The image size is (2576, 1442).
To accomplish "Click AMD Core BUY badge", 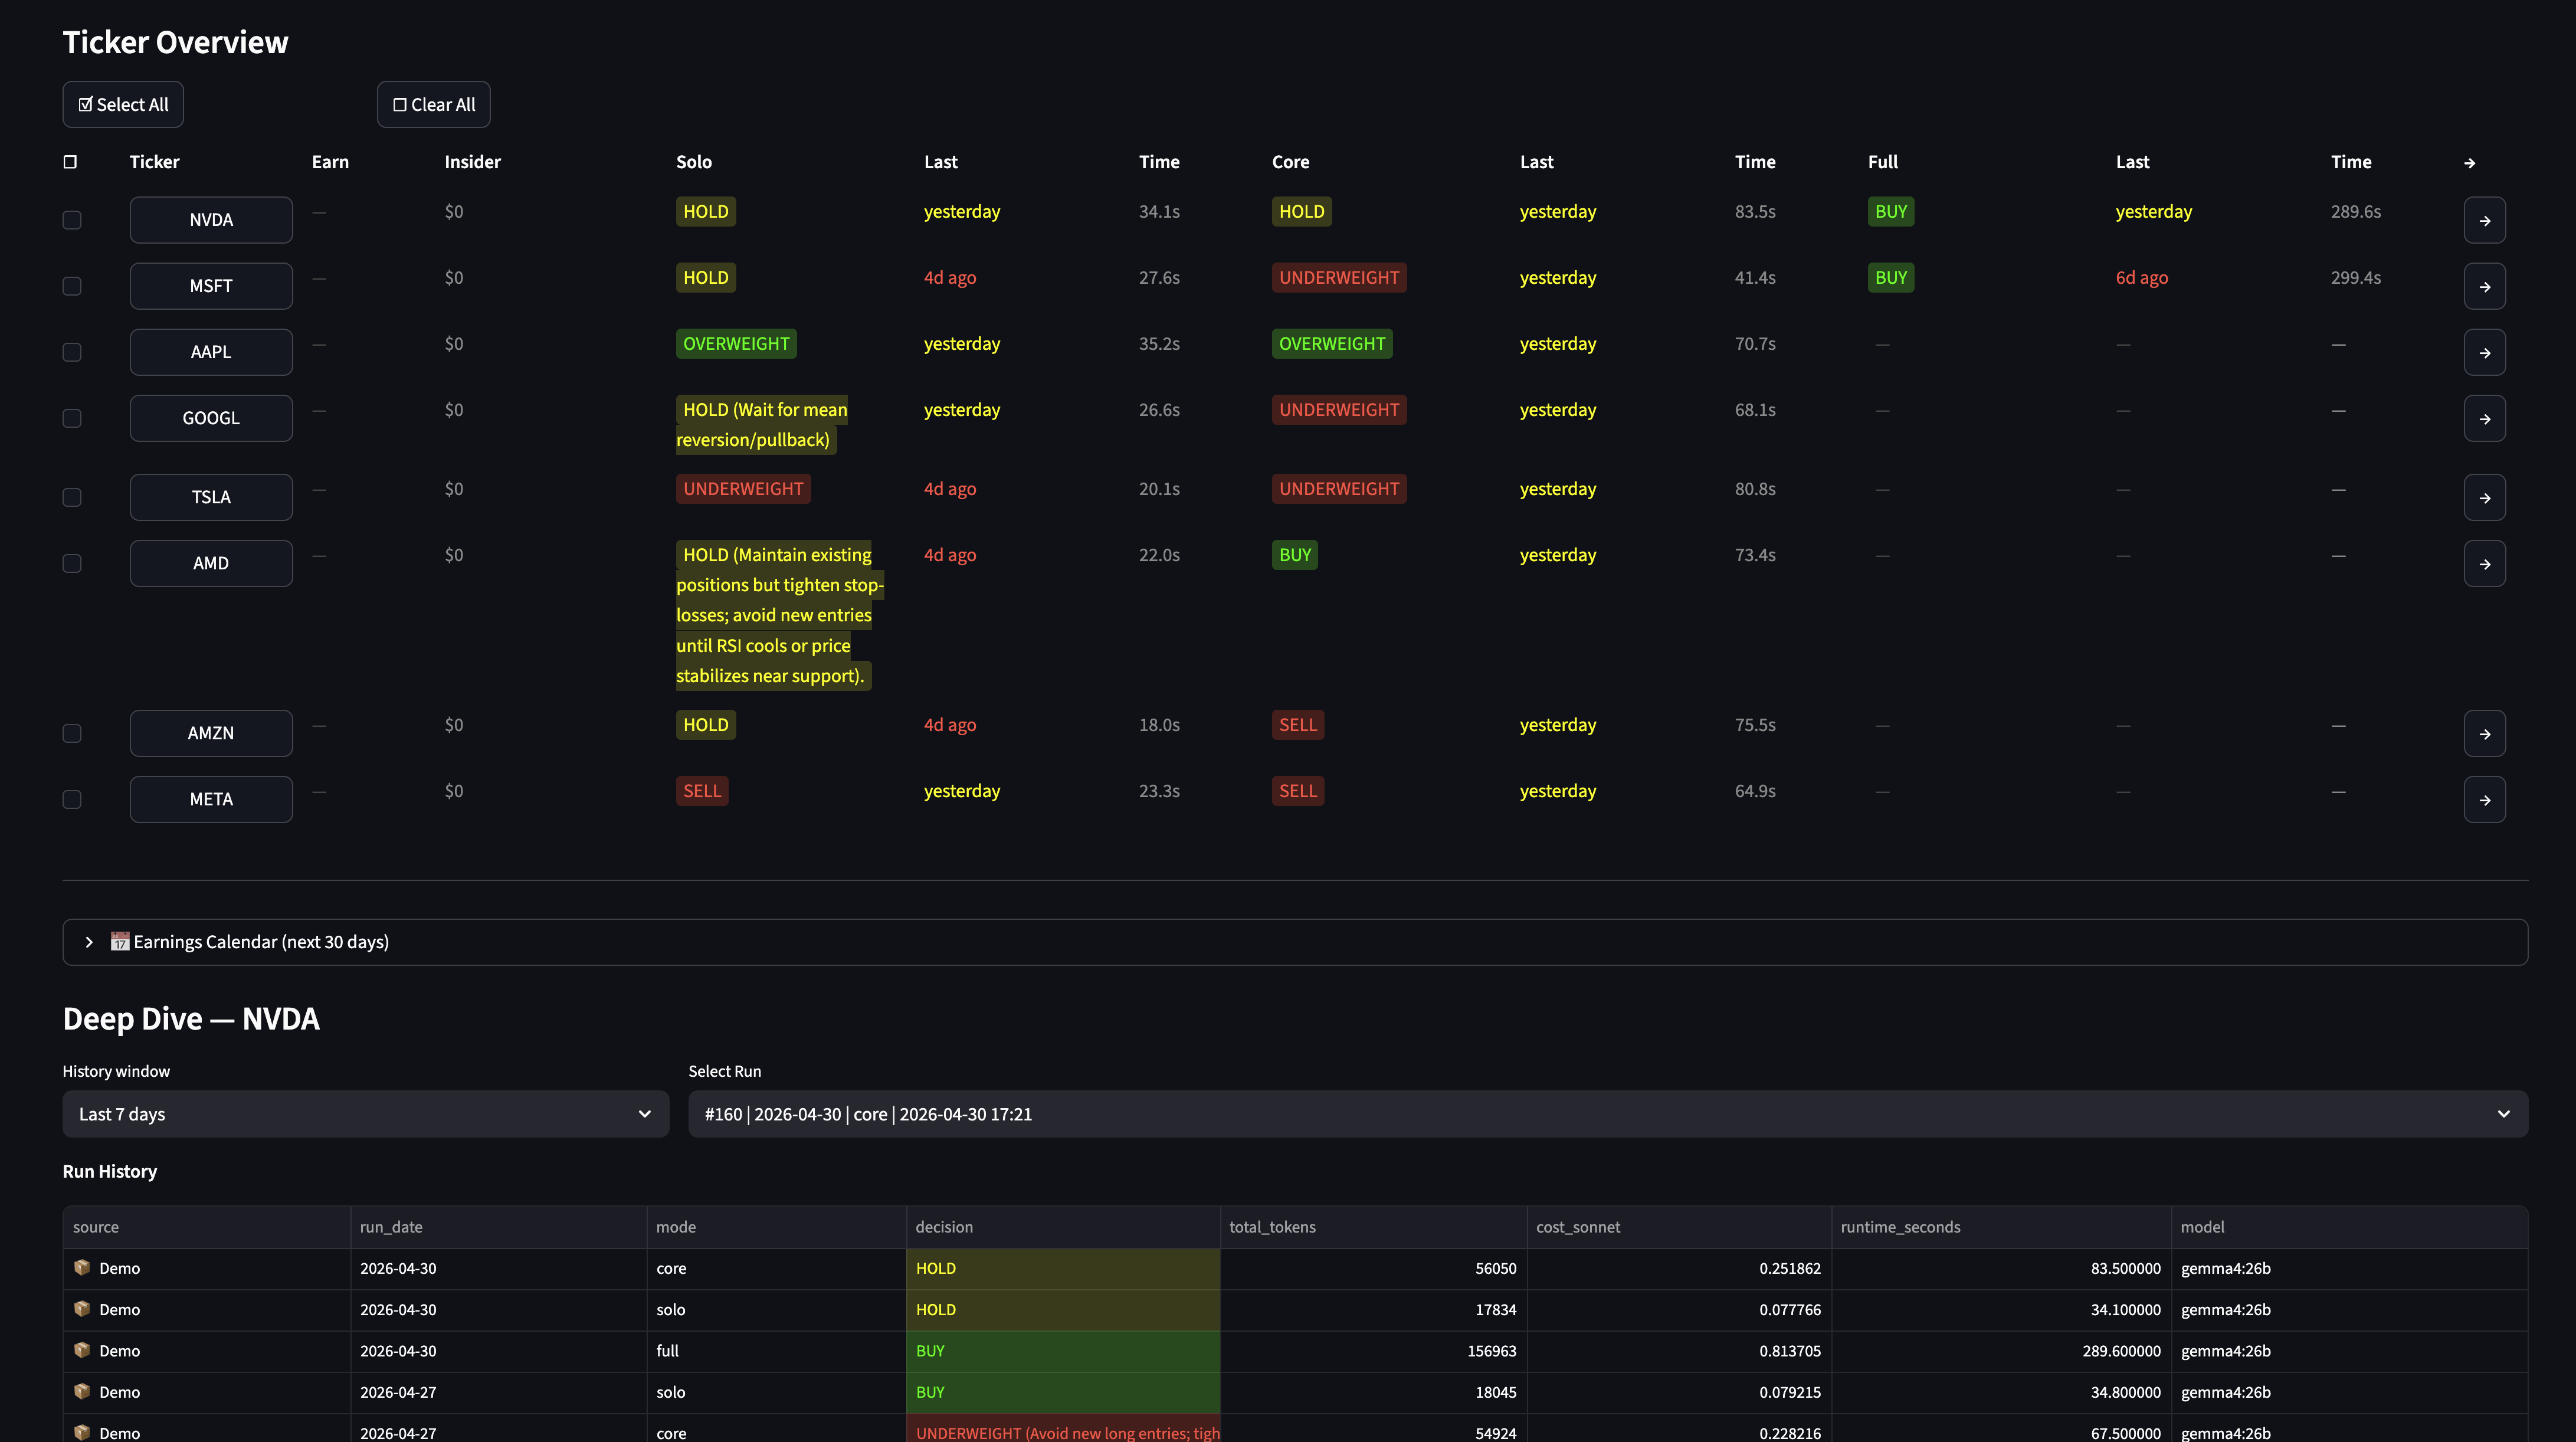I will pyautogui.click(x=1294, y=555).
